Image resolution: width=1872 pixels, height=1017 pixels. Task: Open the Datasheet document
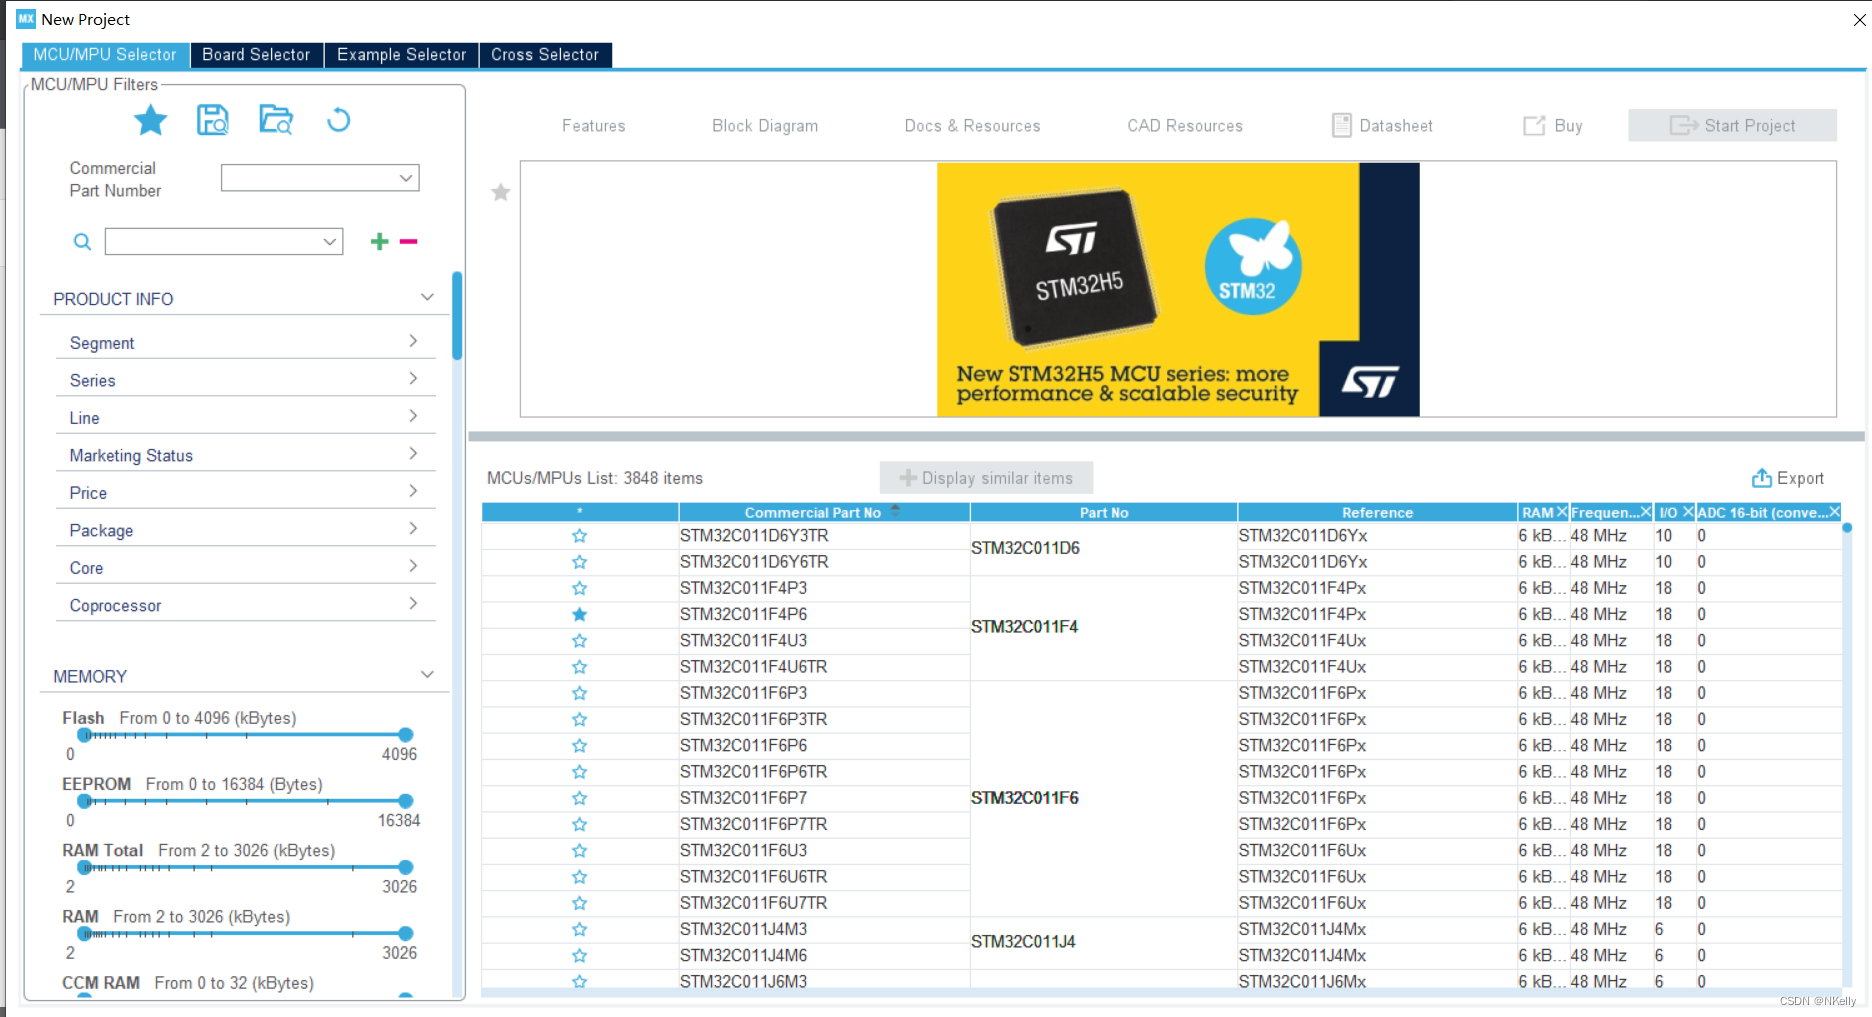coord(1382,126)
